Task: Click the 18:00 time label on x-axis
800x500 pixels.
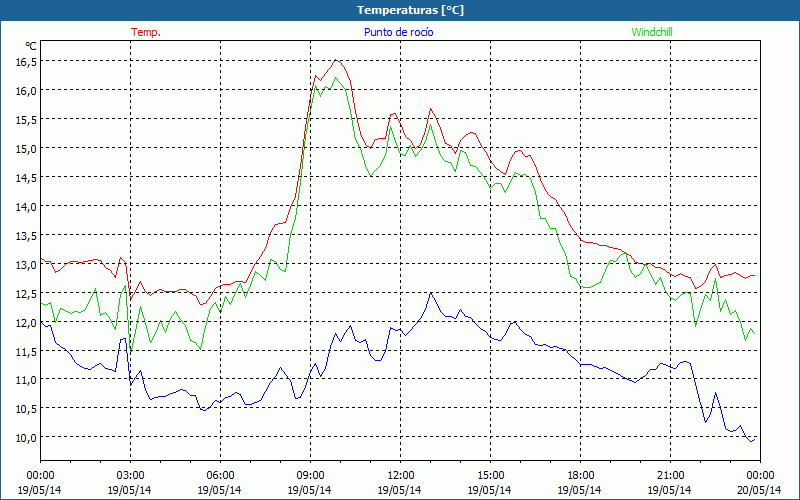Action: pos(580,476)
